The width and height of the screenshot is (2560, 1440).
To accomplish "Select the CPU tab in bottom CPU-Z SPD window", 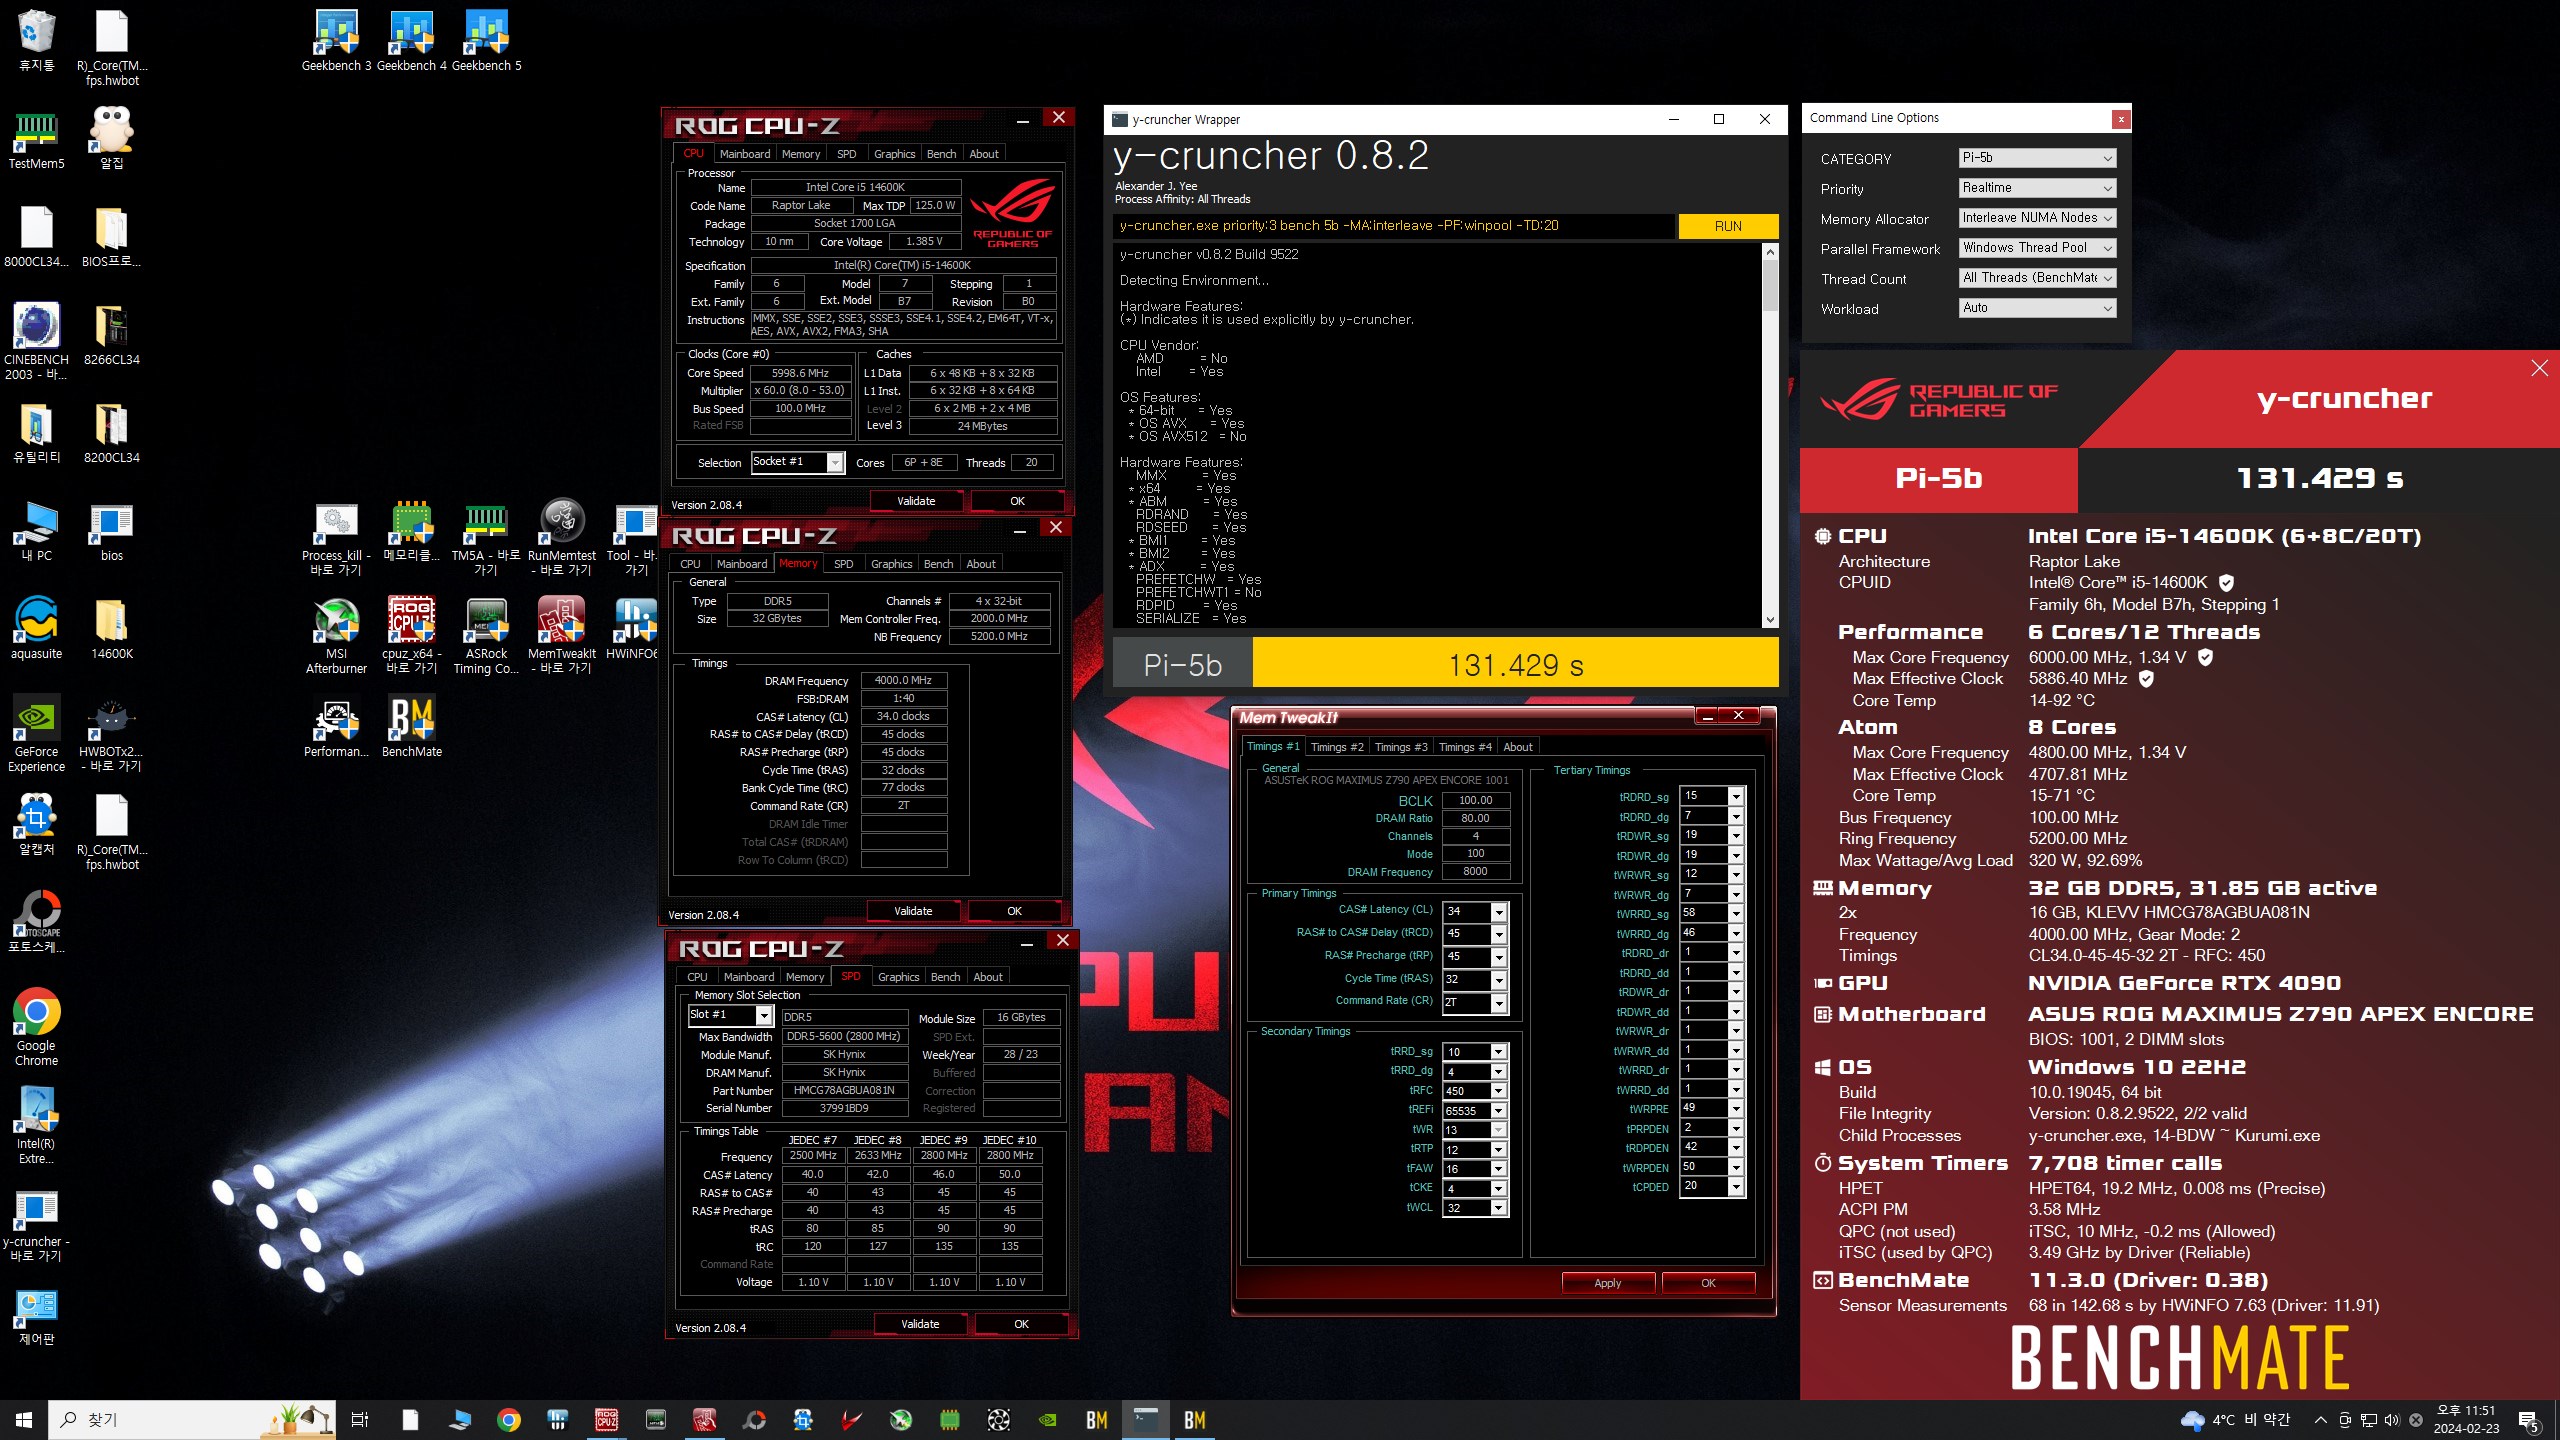I will coord(697,977).
